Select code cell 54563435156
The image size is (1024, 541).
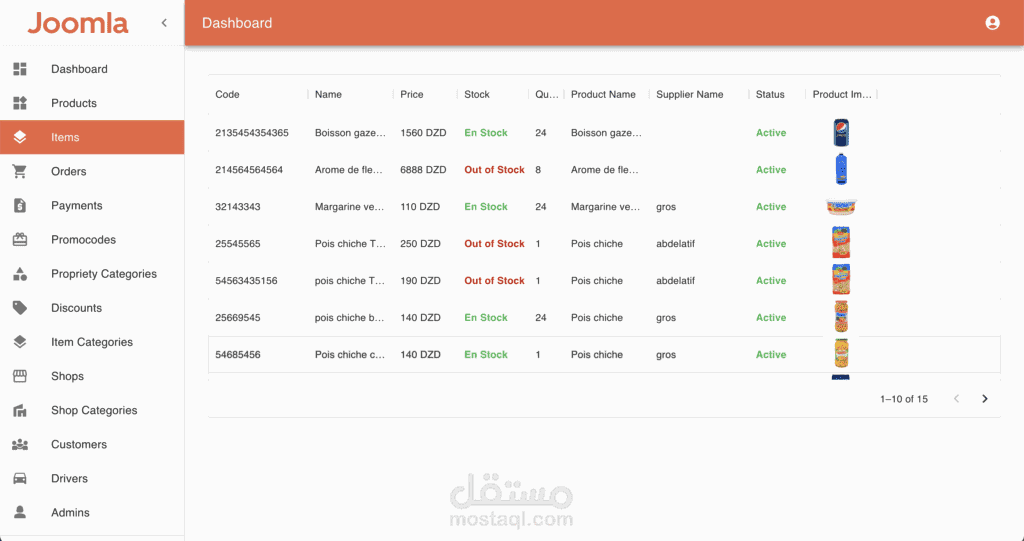click(x=246, y=280)
